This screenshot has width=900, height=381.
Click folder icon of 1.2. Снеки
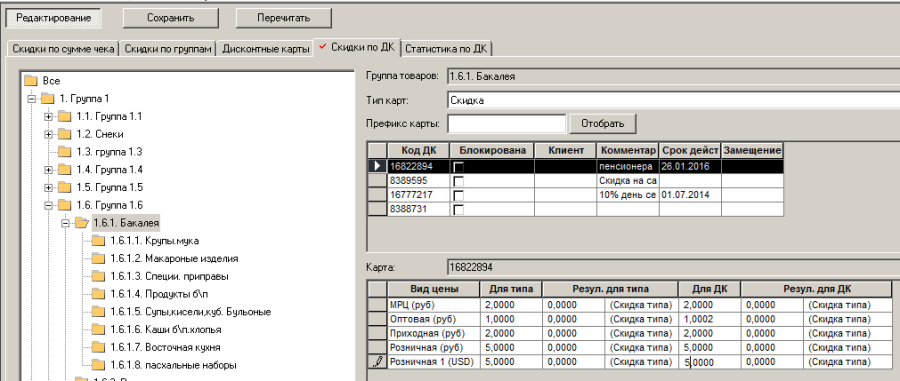65,134
